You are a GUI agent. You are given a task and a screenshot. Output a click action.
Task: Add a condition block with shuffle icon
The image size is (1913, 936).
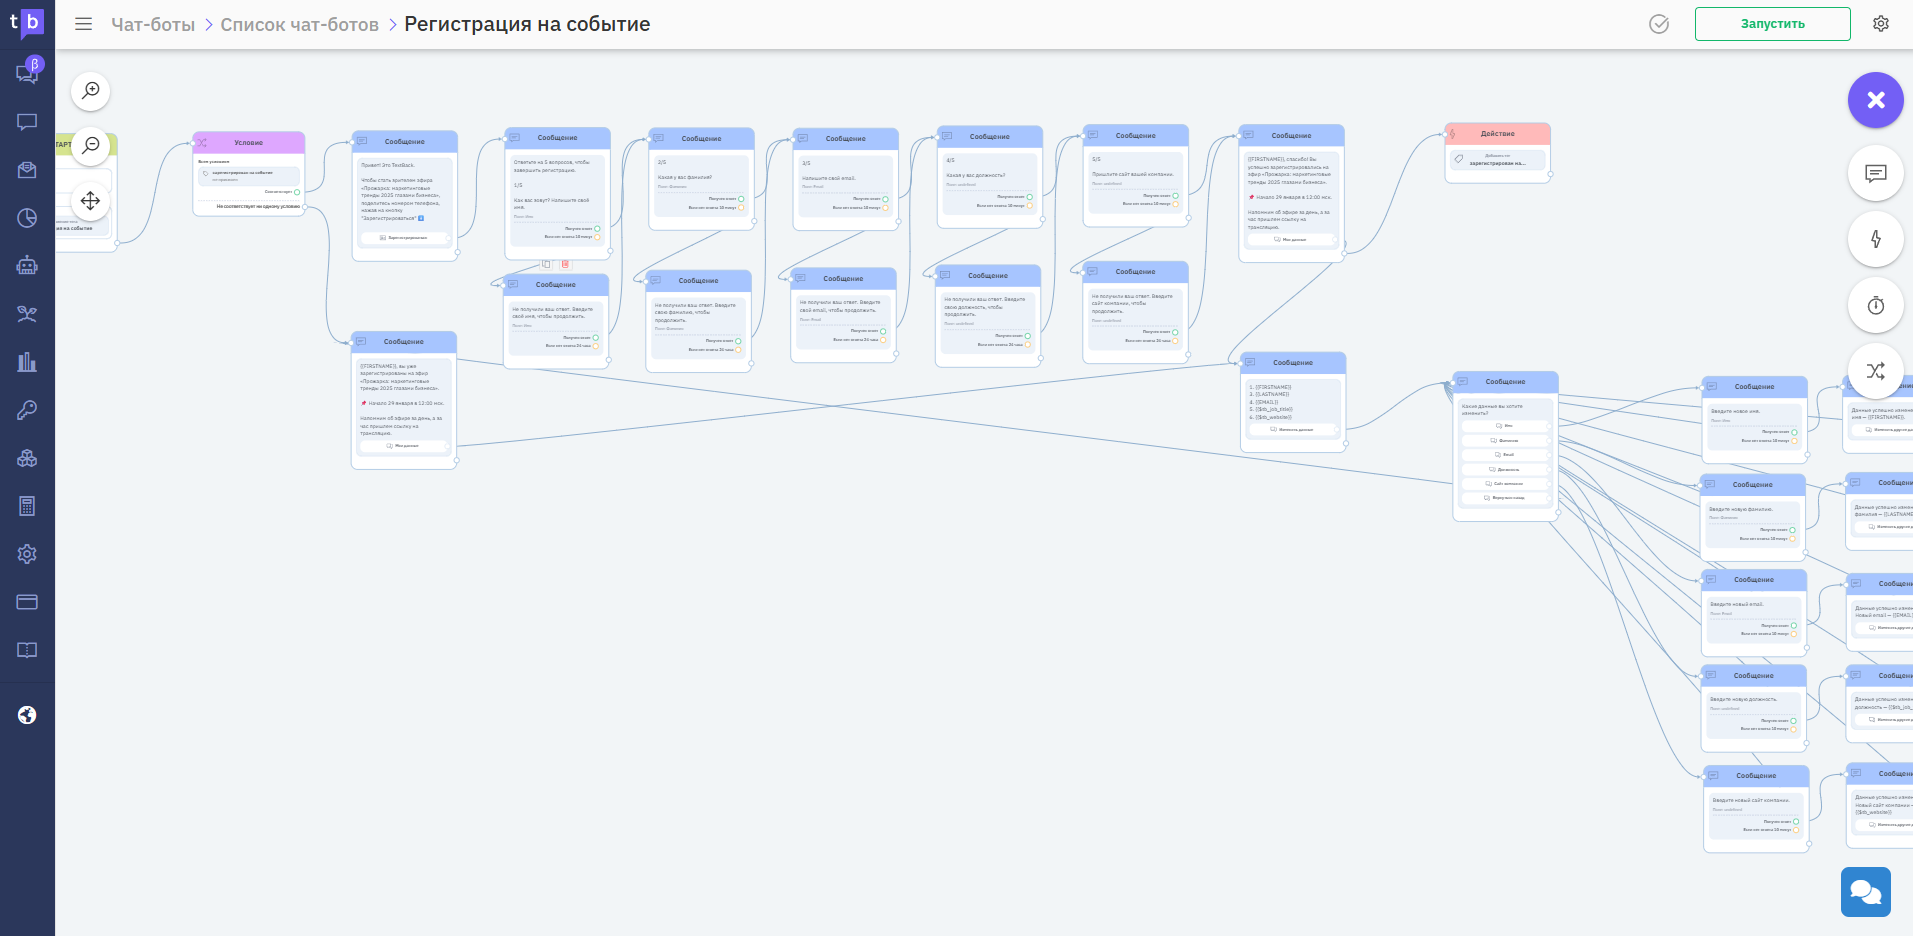[x=1875, y=371]
